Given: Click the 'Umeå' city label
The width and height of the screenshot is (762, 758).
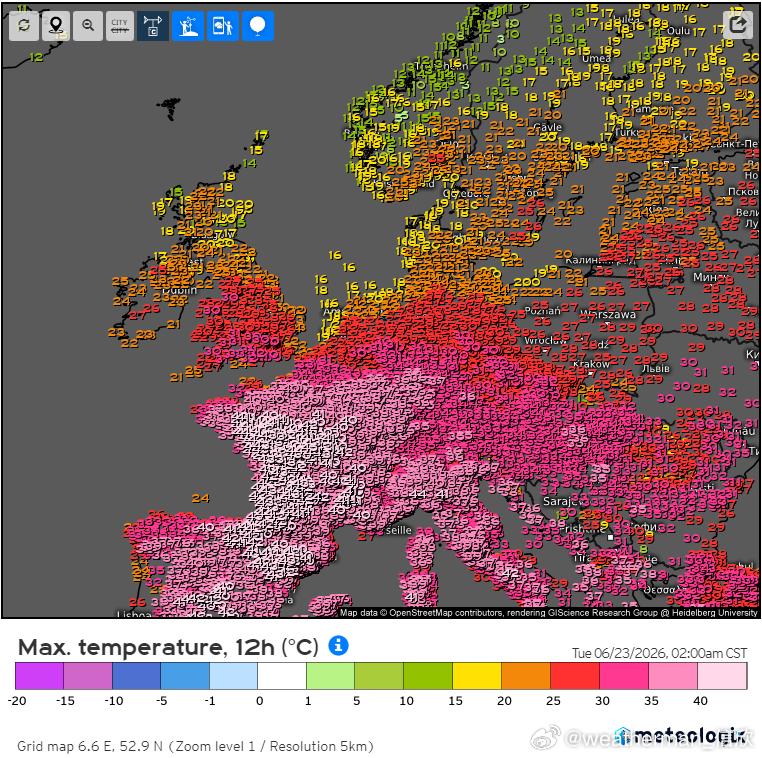Looking at the screenshot, I should pos(597,58).
